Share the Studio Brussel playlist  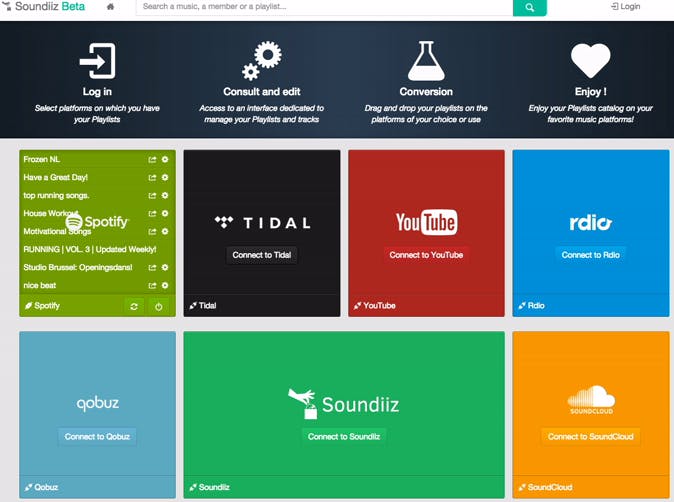click(x=152, y=268)
